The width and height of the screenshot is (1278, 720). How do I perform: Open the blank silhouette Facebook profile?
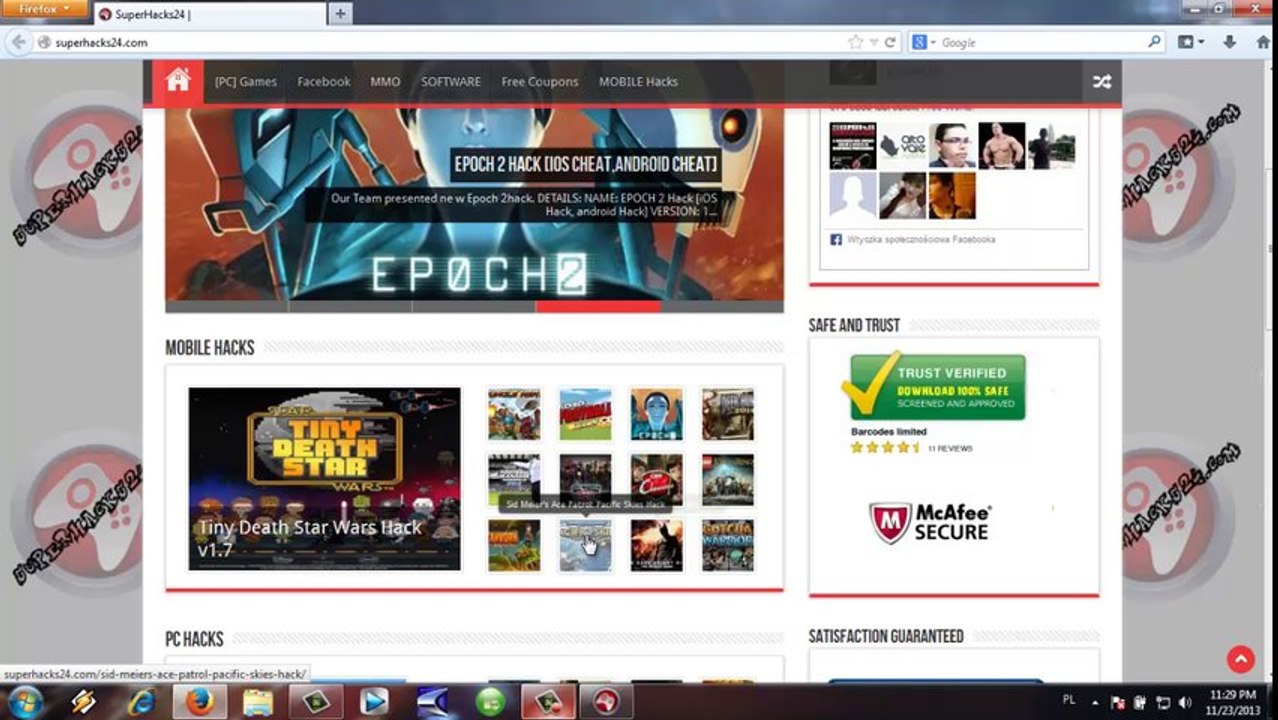[853, 195]
